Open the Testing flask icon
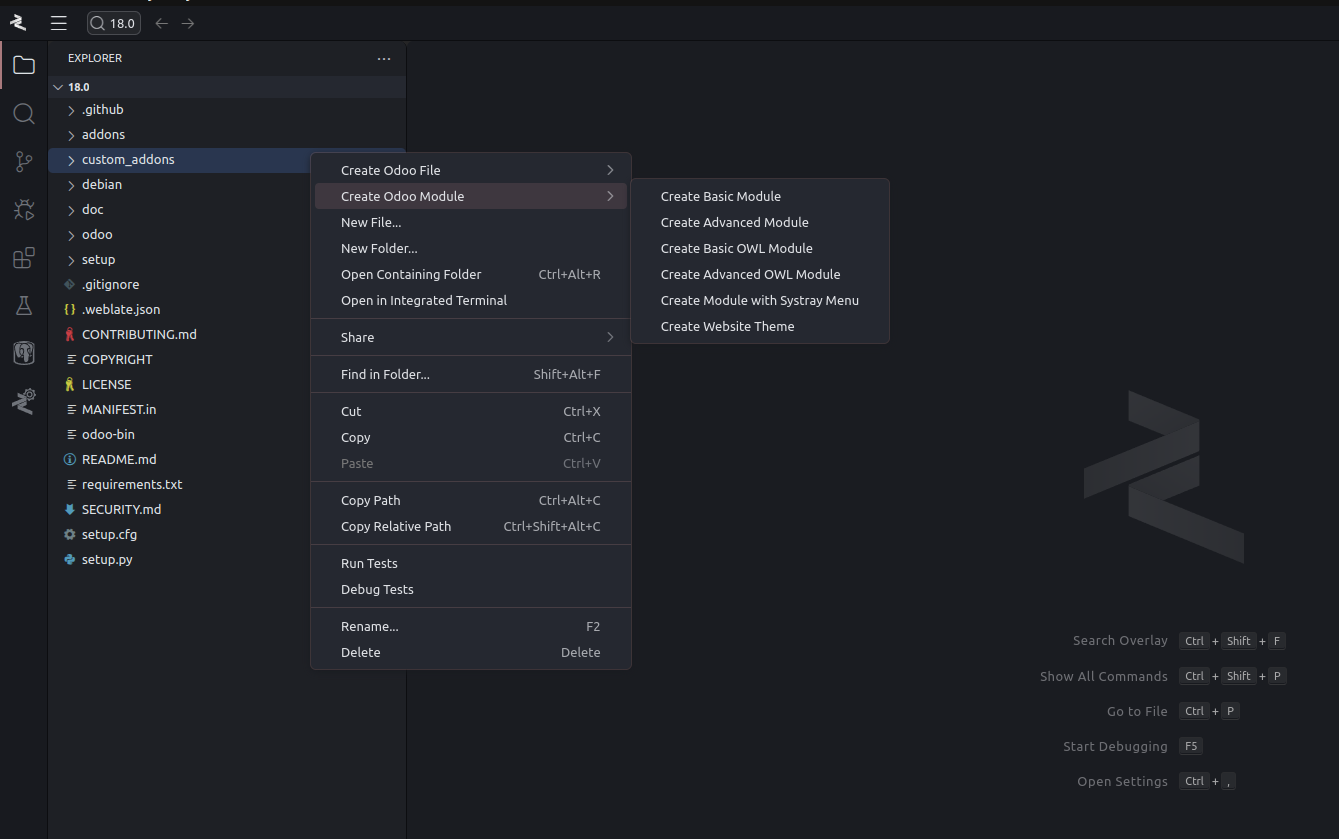 tap(24, 306)
